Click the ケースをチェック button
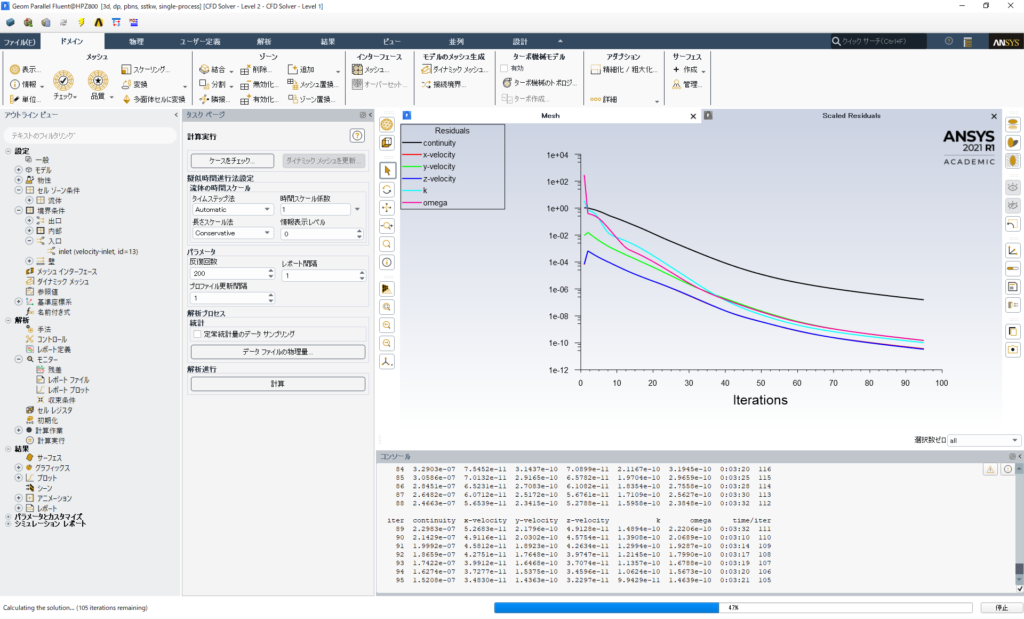The image size is (1024, 619). coord(232,161)
